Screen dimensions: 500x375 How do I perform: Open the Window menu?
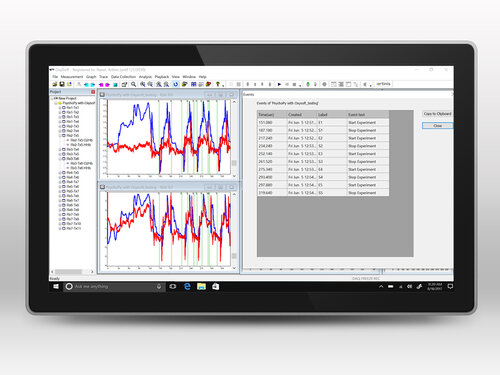coord(189,77)
